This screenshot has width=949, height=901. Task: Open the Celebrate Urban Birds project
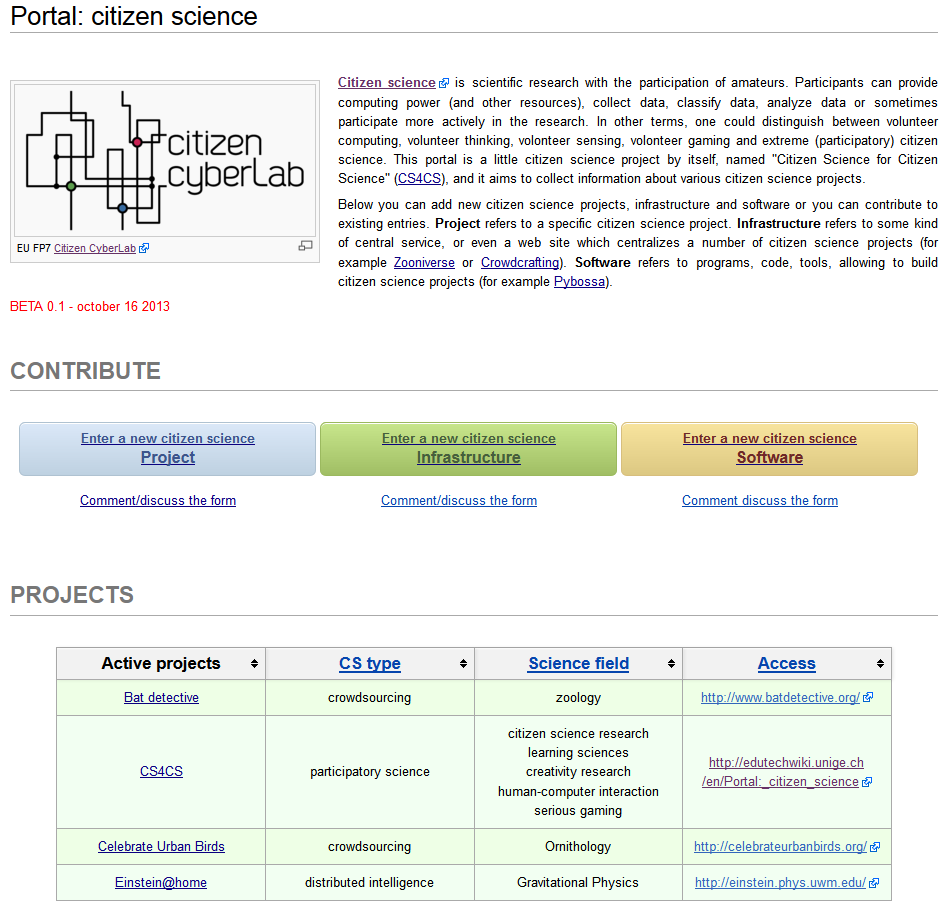click(x=161, y=846)
